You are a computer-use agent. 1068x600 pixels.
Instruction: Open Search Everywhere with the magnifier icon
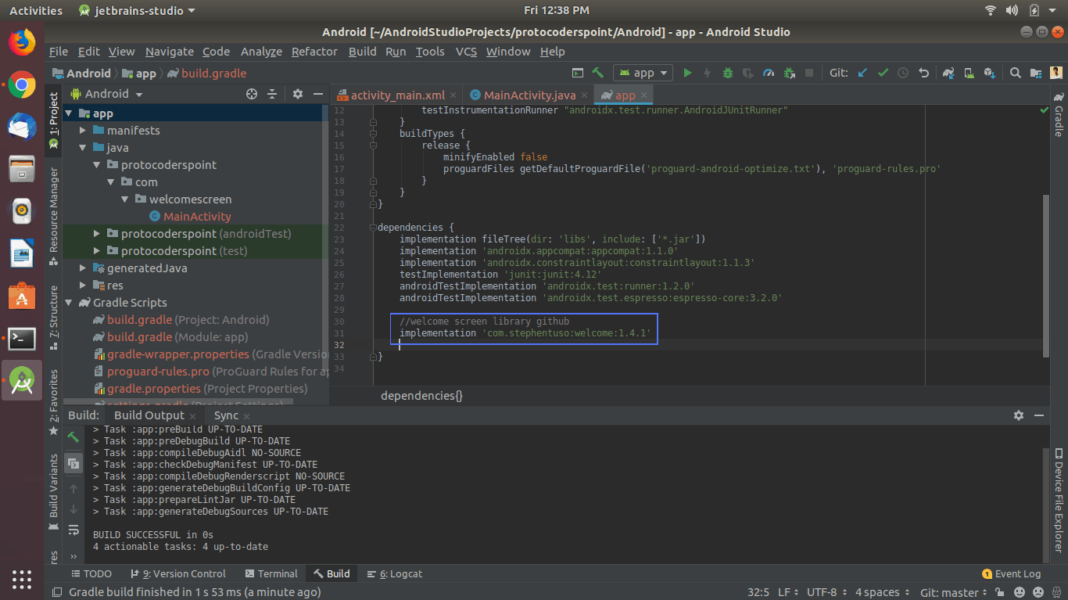[x=1015, y=72]
